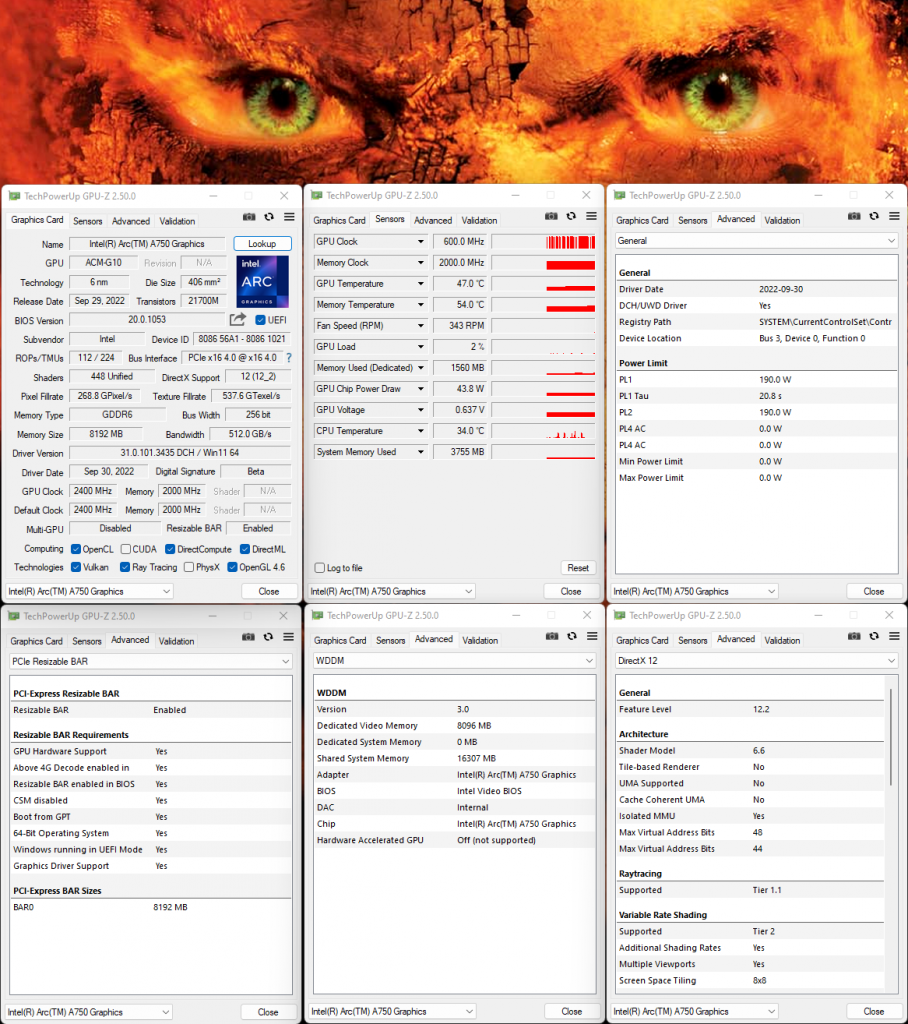Toggle the Ray Tracing checkbox
This screenshot has width=908, height=1024.
[x=125, y=567]
